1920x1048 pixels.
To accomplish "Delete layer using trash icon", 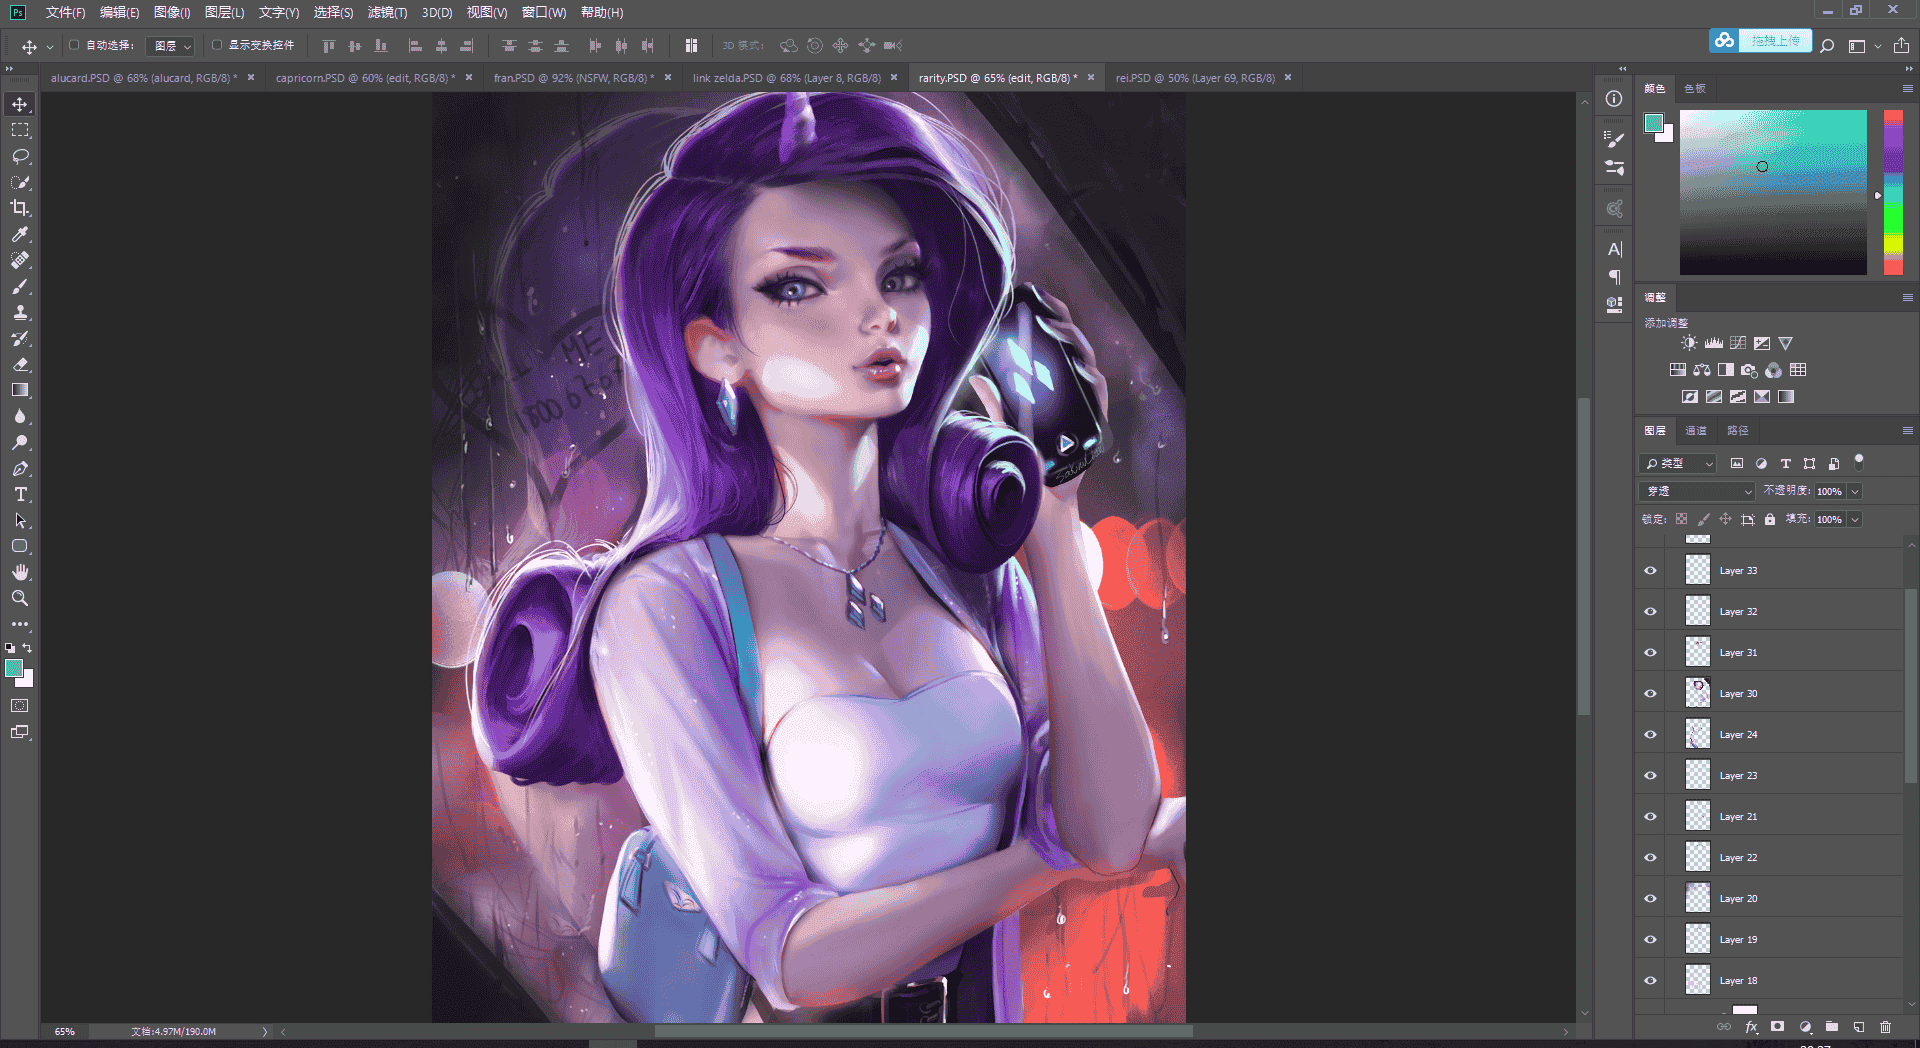I will 1885,1027.
